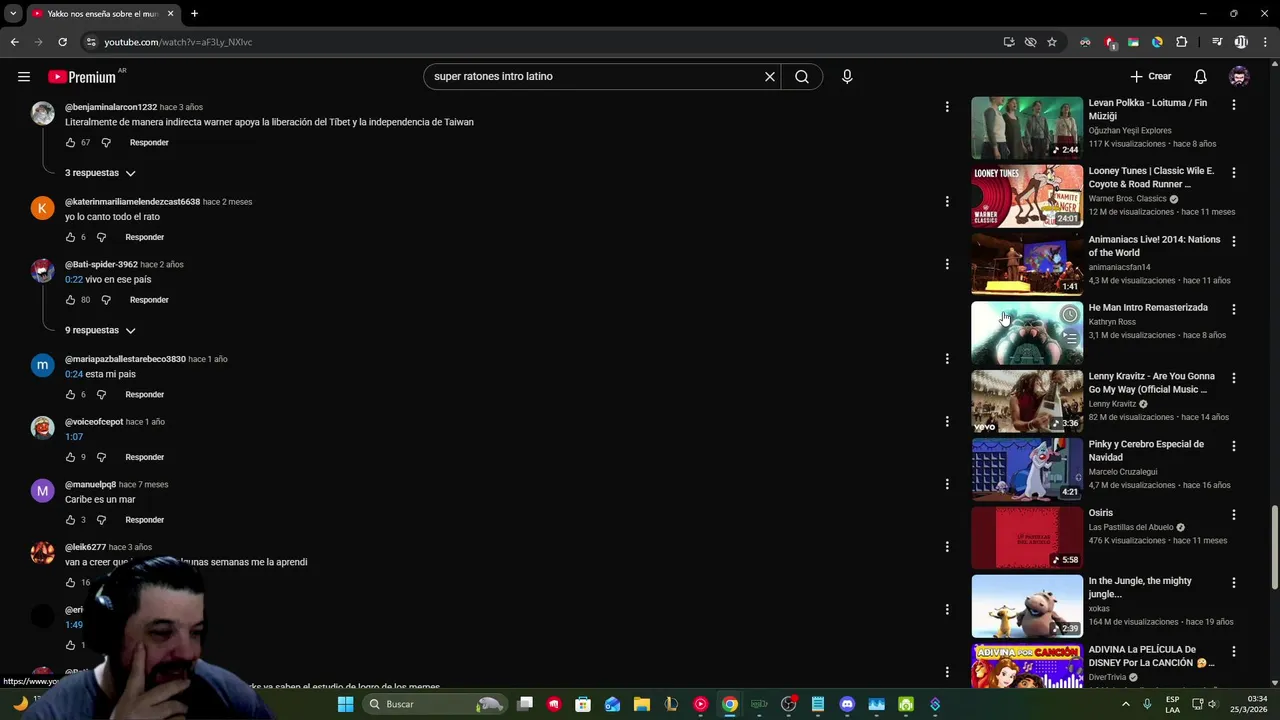
Task: Click the page vertical scrollbar thumb
Action: click(x=1274, y=548)
